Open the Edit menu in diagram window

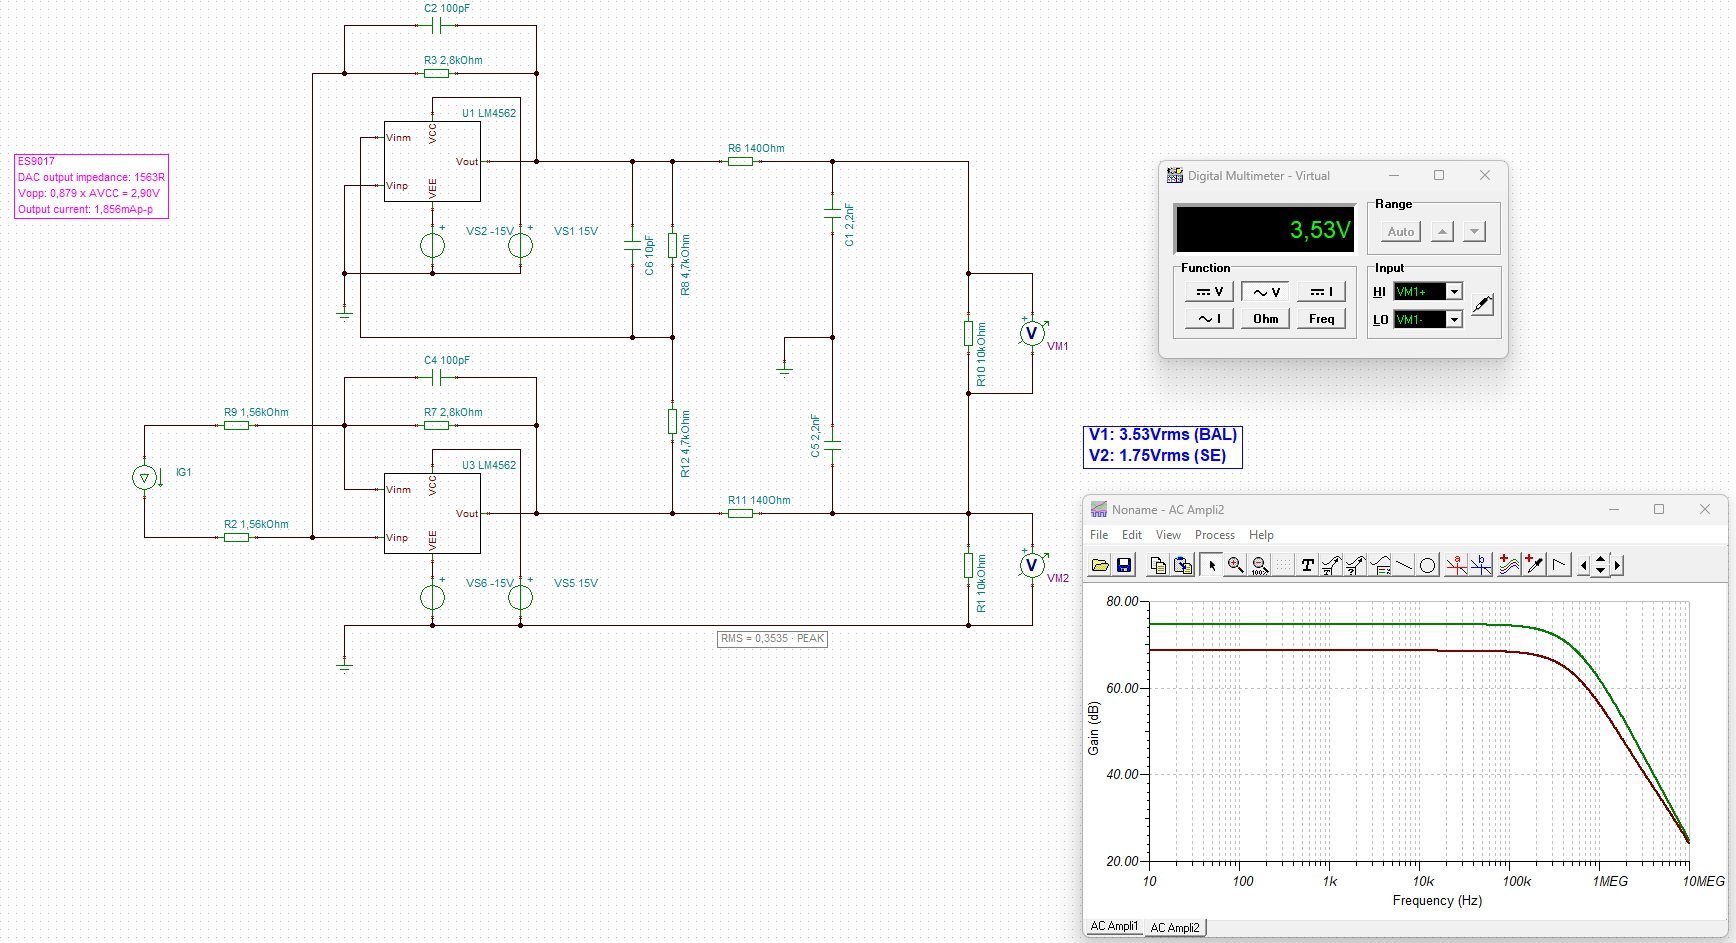[1132, 535]
